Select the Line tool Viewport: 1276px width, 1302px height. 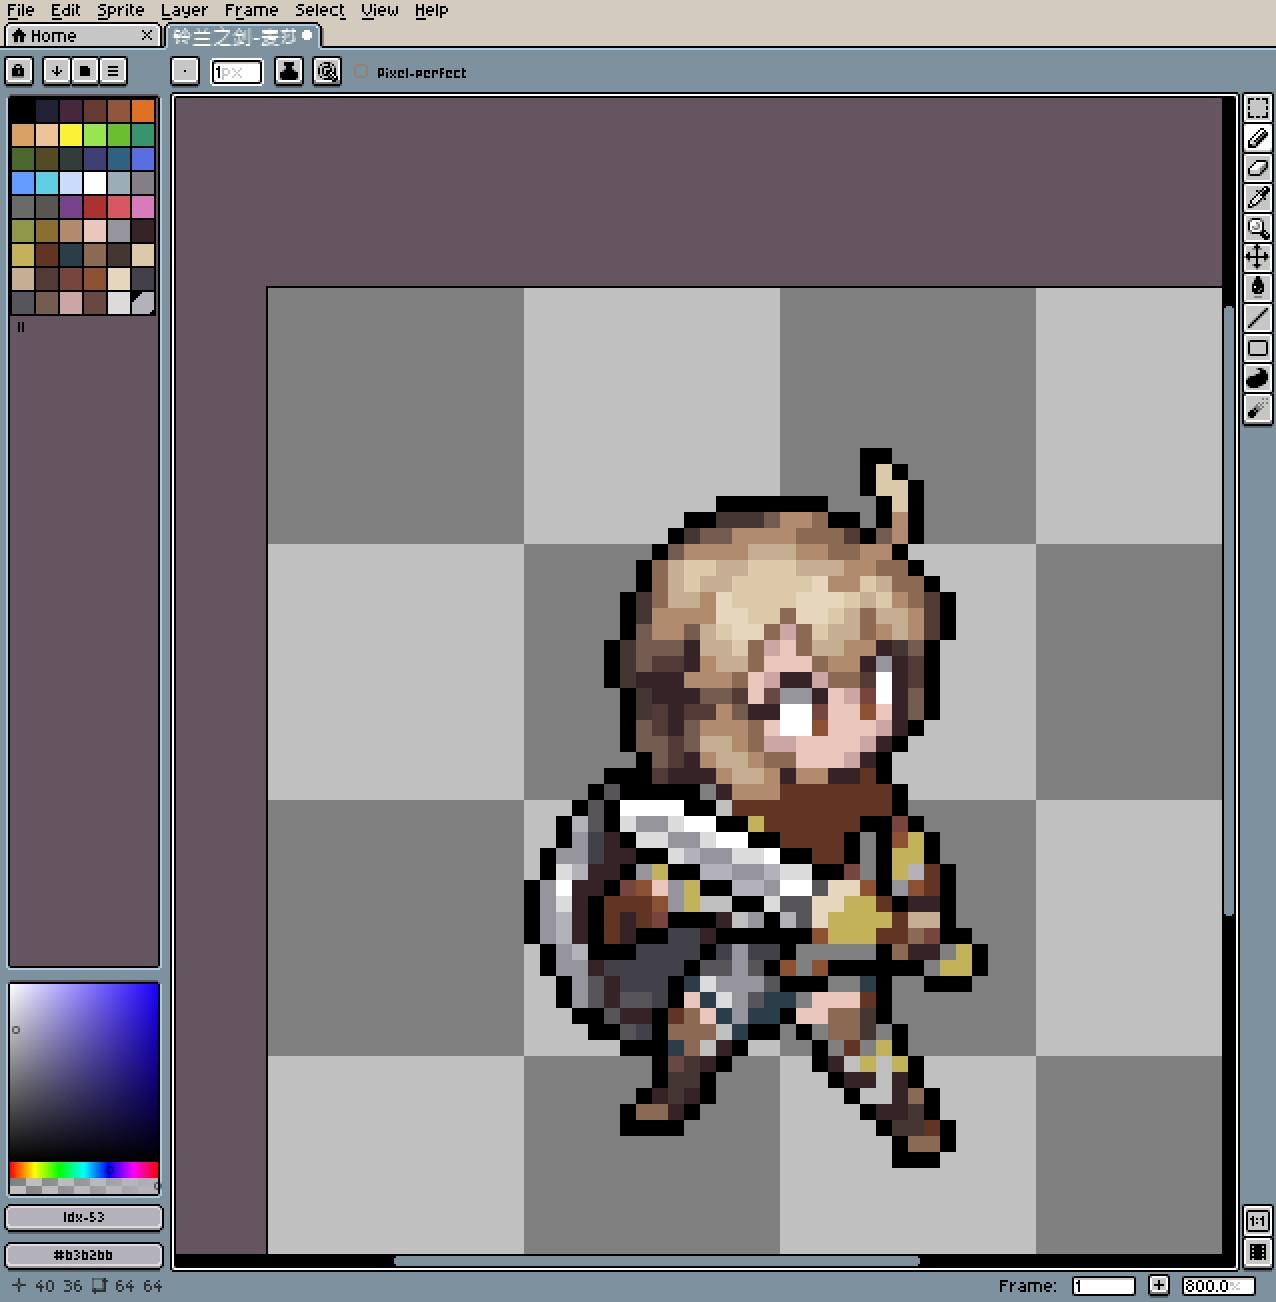click(x=1257, y=318)
